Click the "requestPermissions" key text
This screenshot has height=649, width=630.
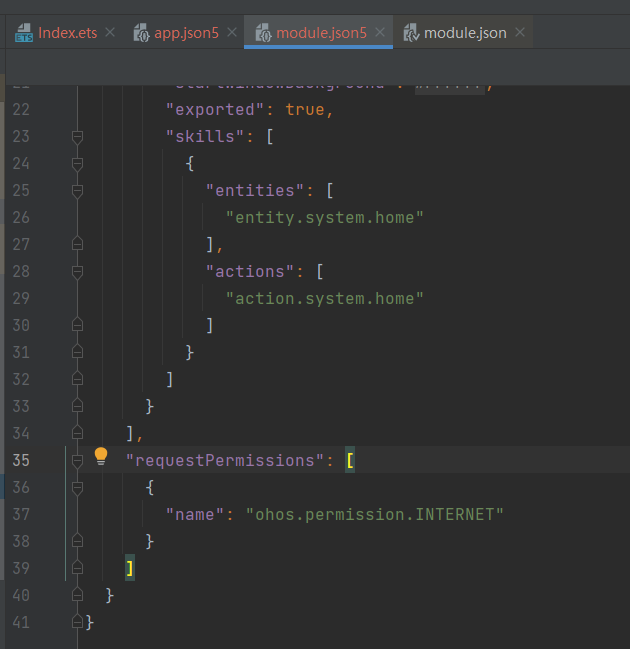pyautogui.click(x=225, y=461)
